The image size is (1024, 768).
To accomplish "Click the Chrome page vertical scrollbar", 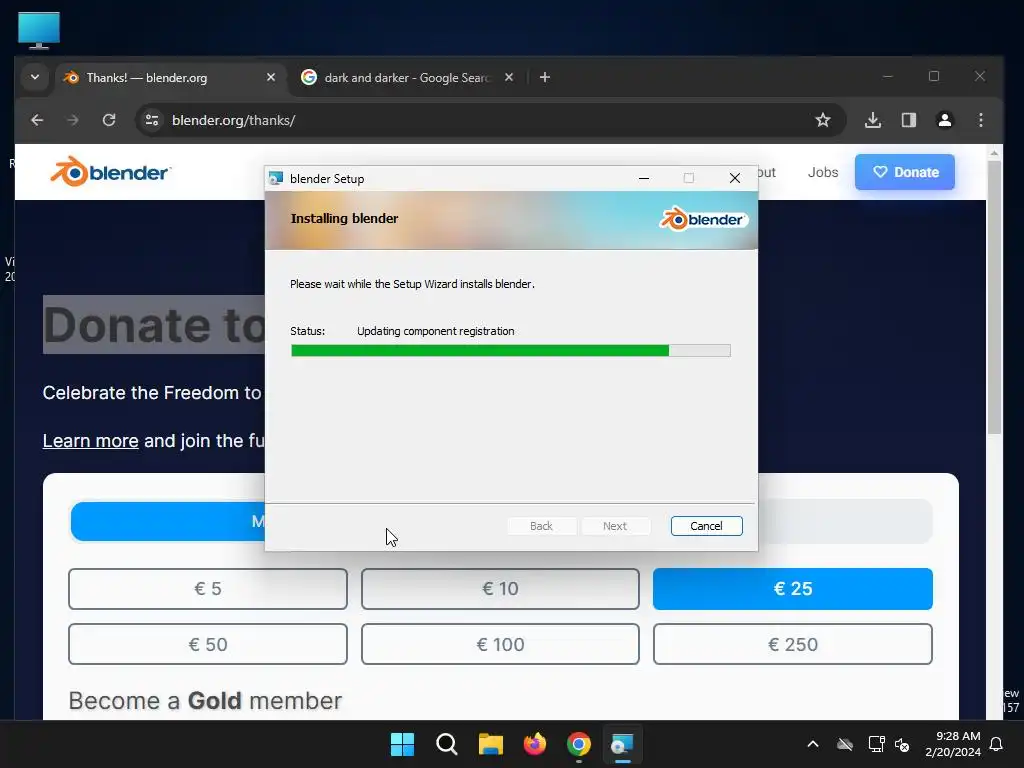I will 994,298.
